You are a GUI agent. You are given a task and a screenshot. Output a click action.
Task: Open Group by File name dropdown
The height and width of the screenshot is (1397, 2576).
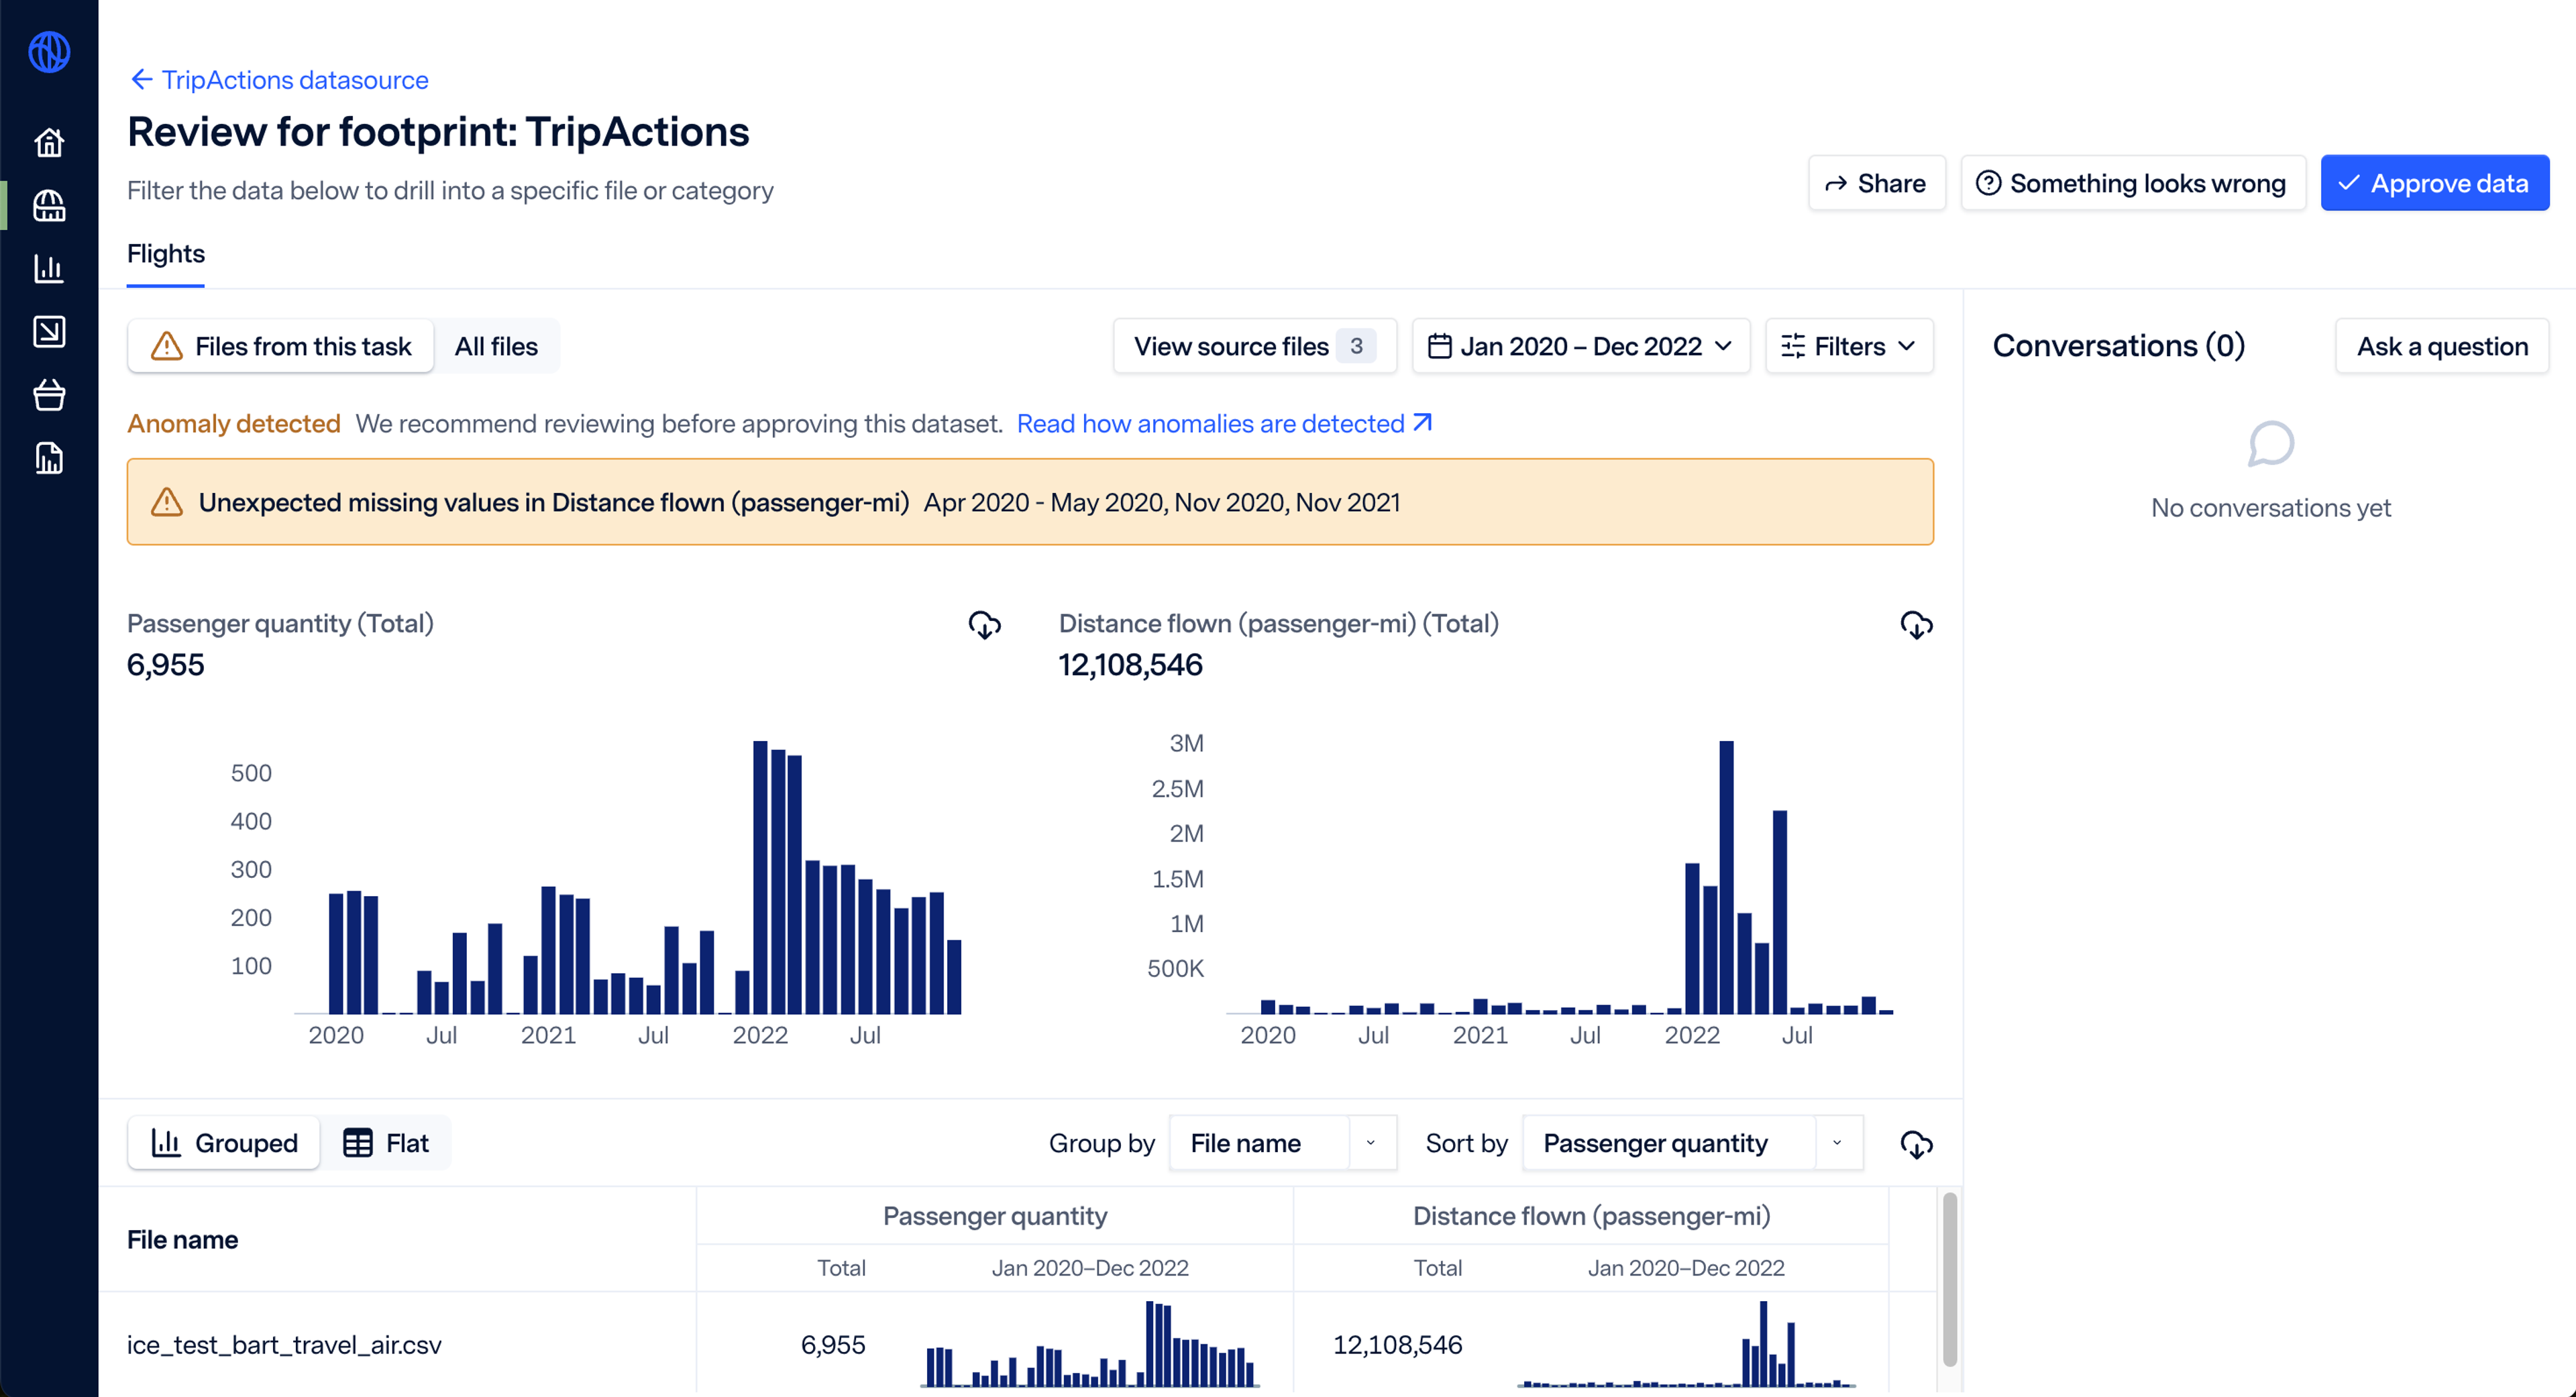(x=1282, y=1143)
